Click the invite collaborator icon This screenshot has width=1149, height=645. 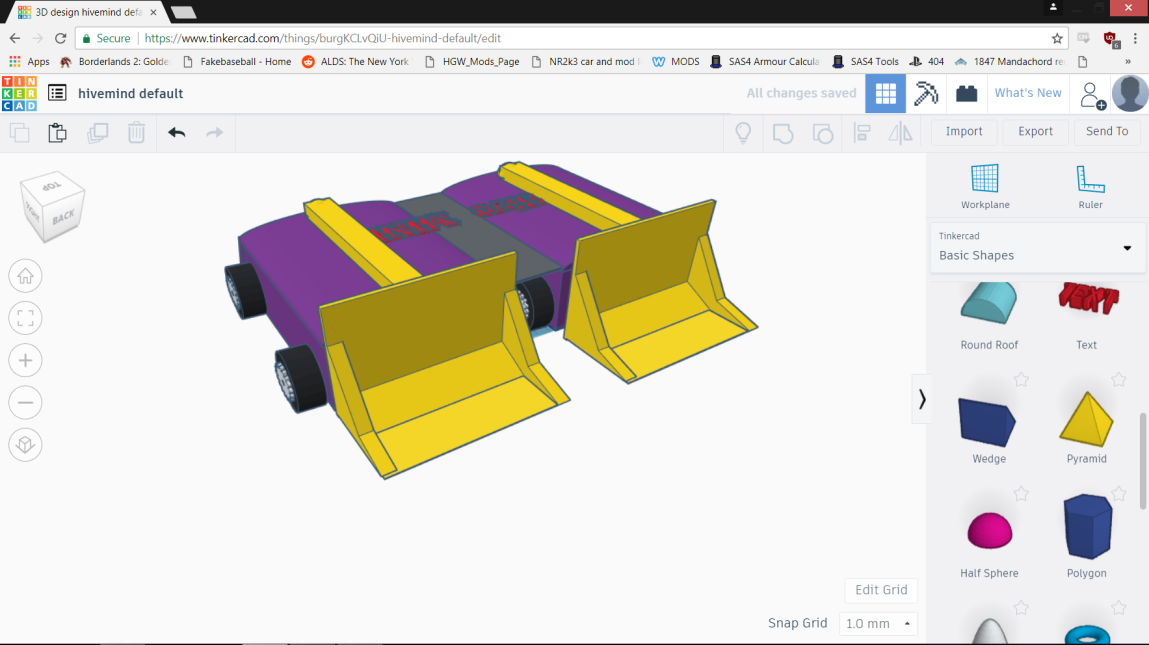click(x=1093, y=95)
